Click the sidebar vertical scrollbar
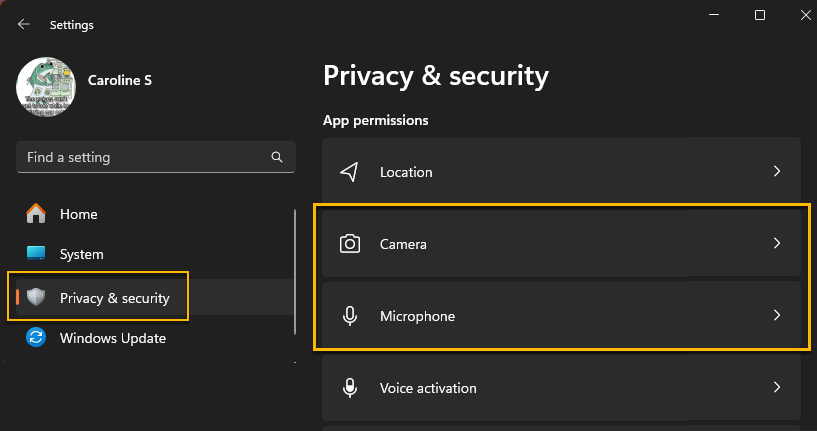Screen dimensions: 817x431 click(x=295, y=272)
